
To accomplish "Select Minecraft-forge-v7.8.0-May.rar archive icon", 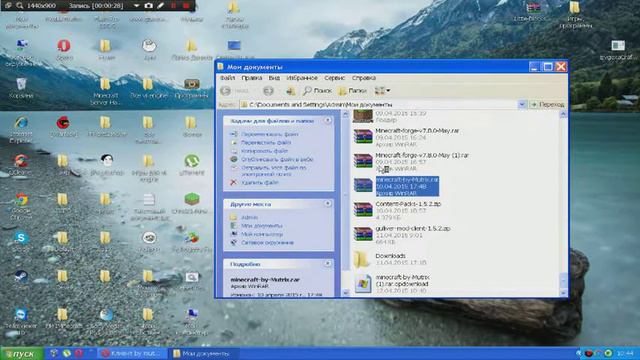I will 363,137.
